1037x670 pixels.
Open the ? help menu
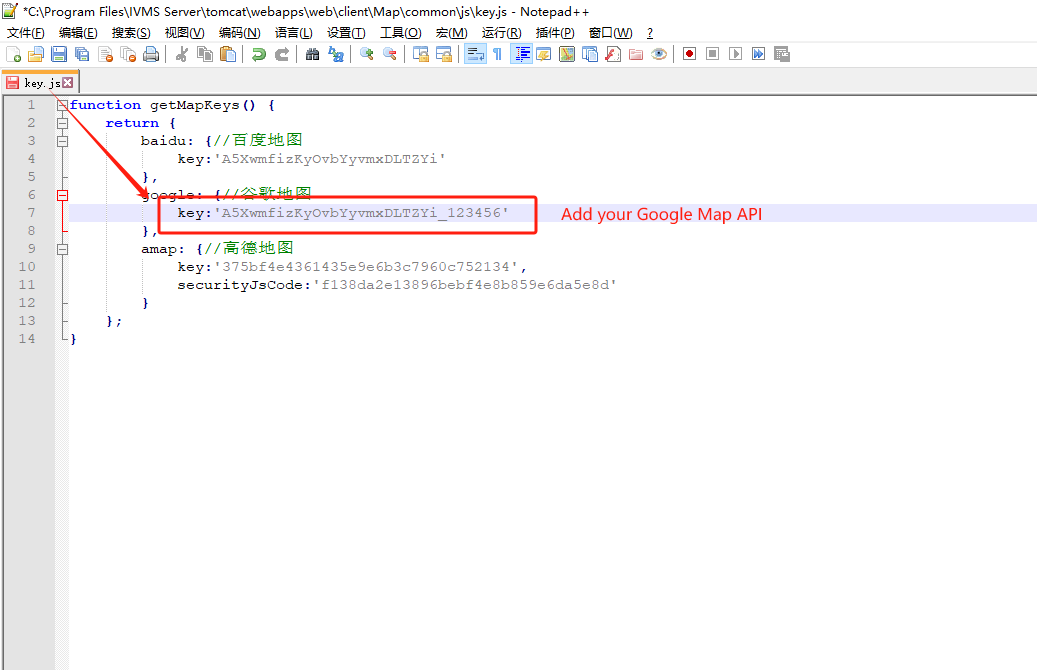pos(650,32)
